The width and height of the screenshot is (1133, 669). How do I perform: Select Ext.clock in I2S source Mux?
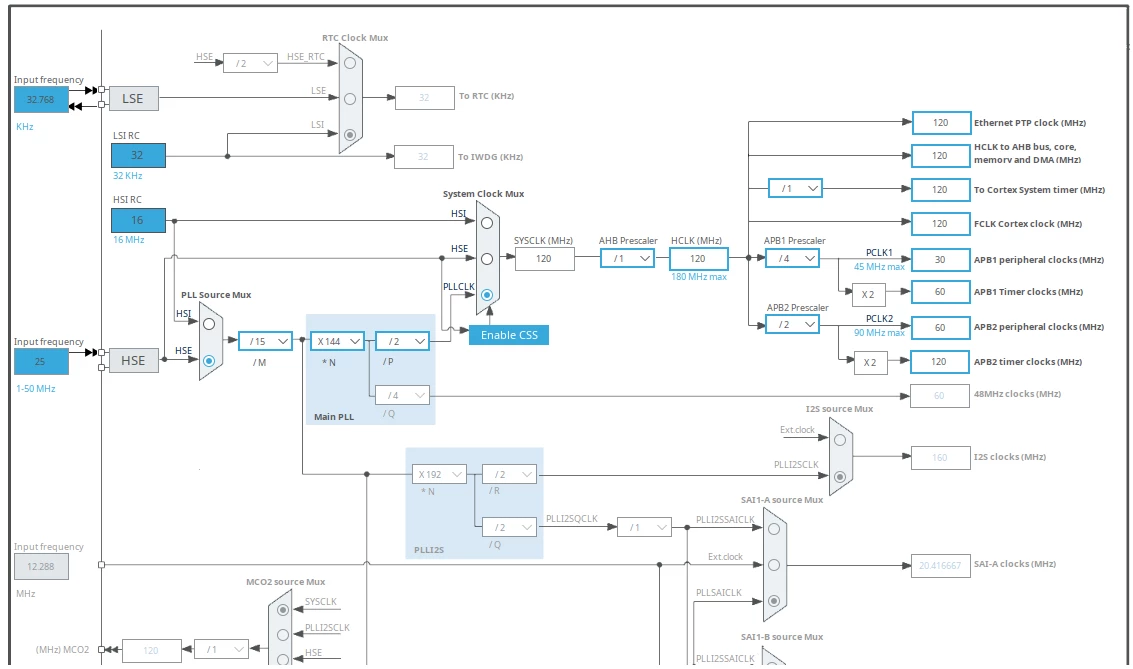pos(840,440)
